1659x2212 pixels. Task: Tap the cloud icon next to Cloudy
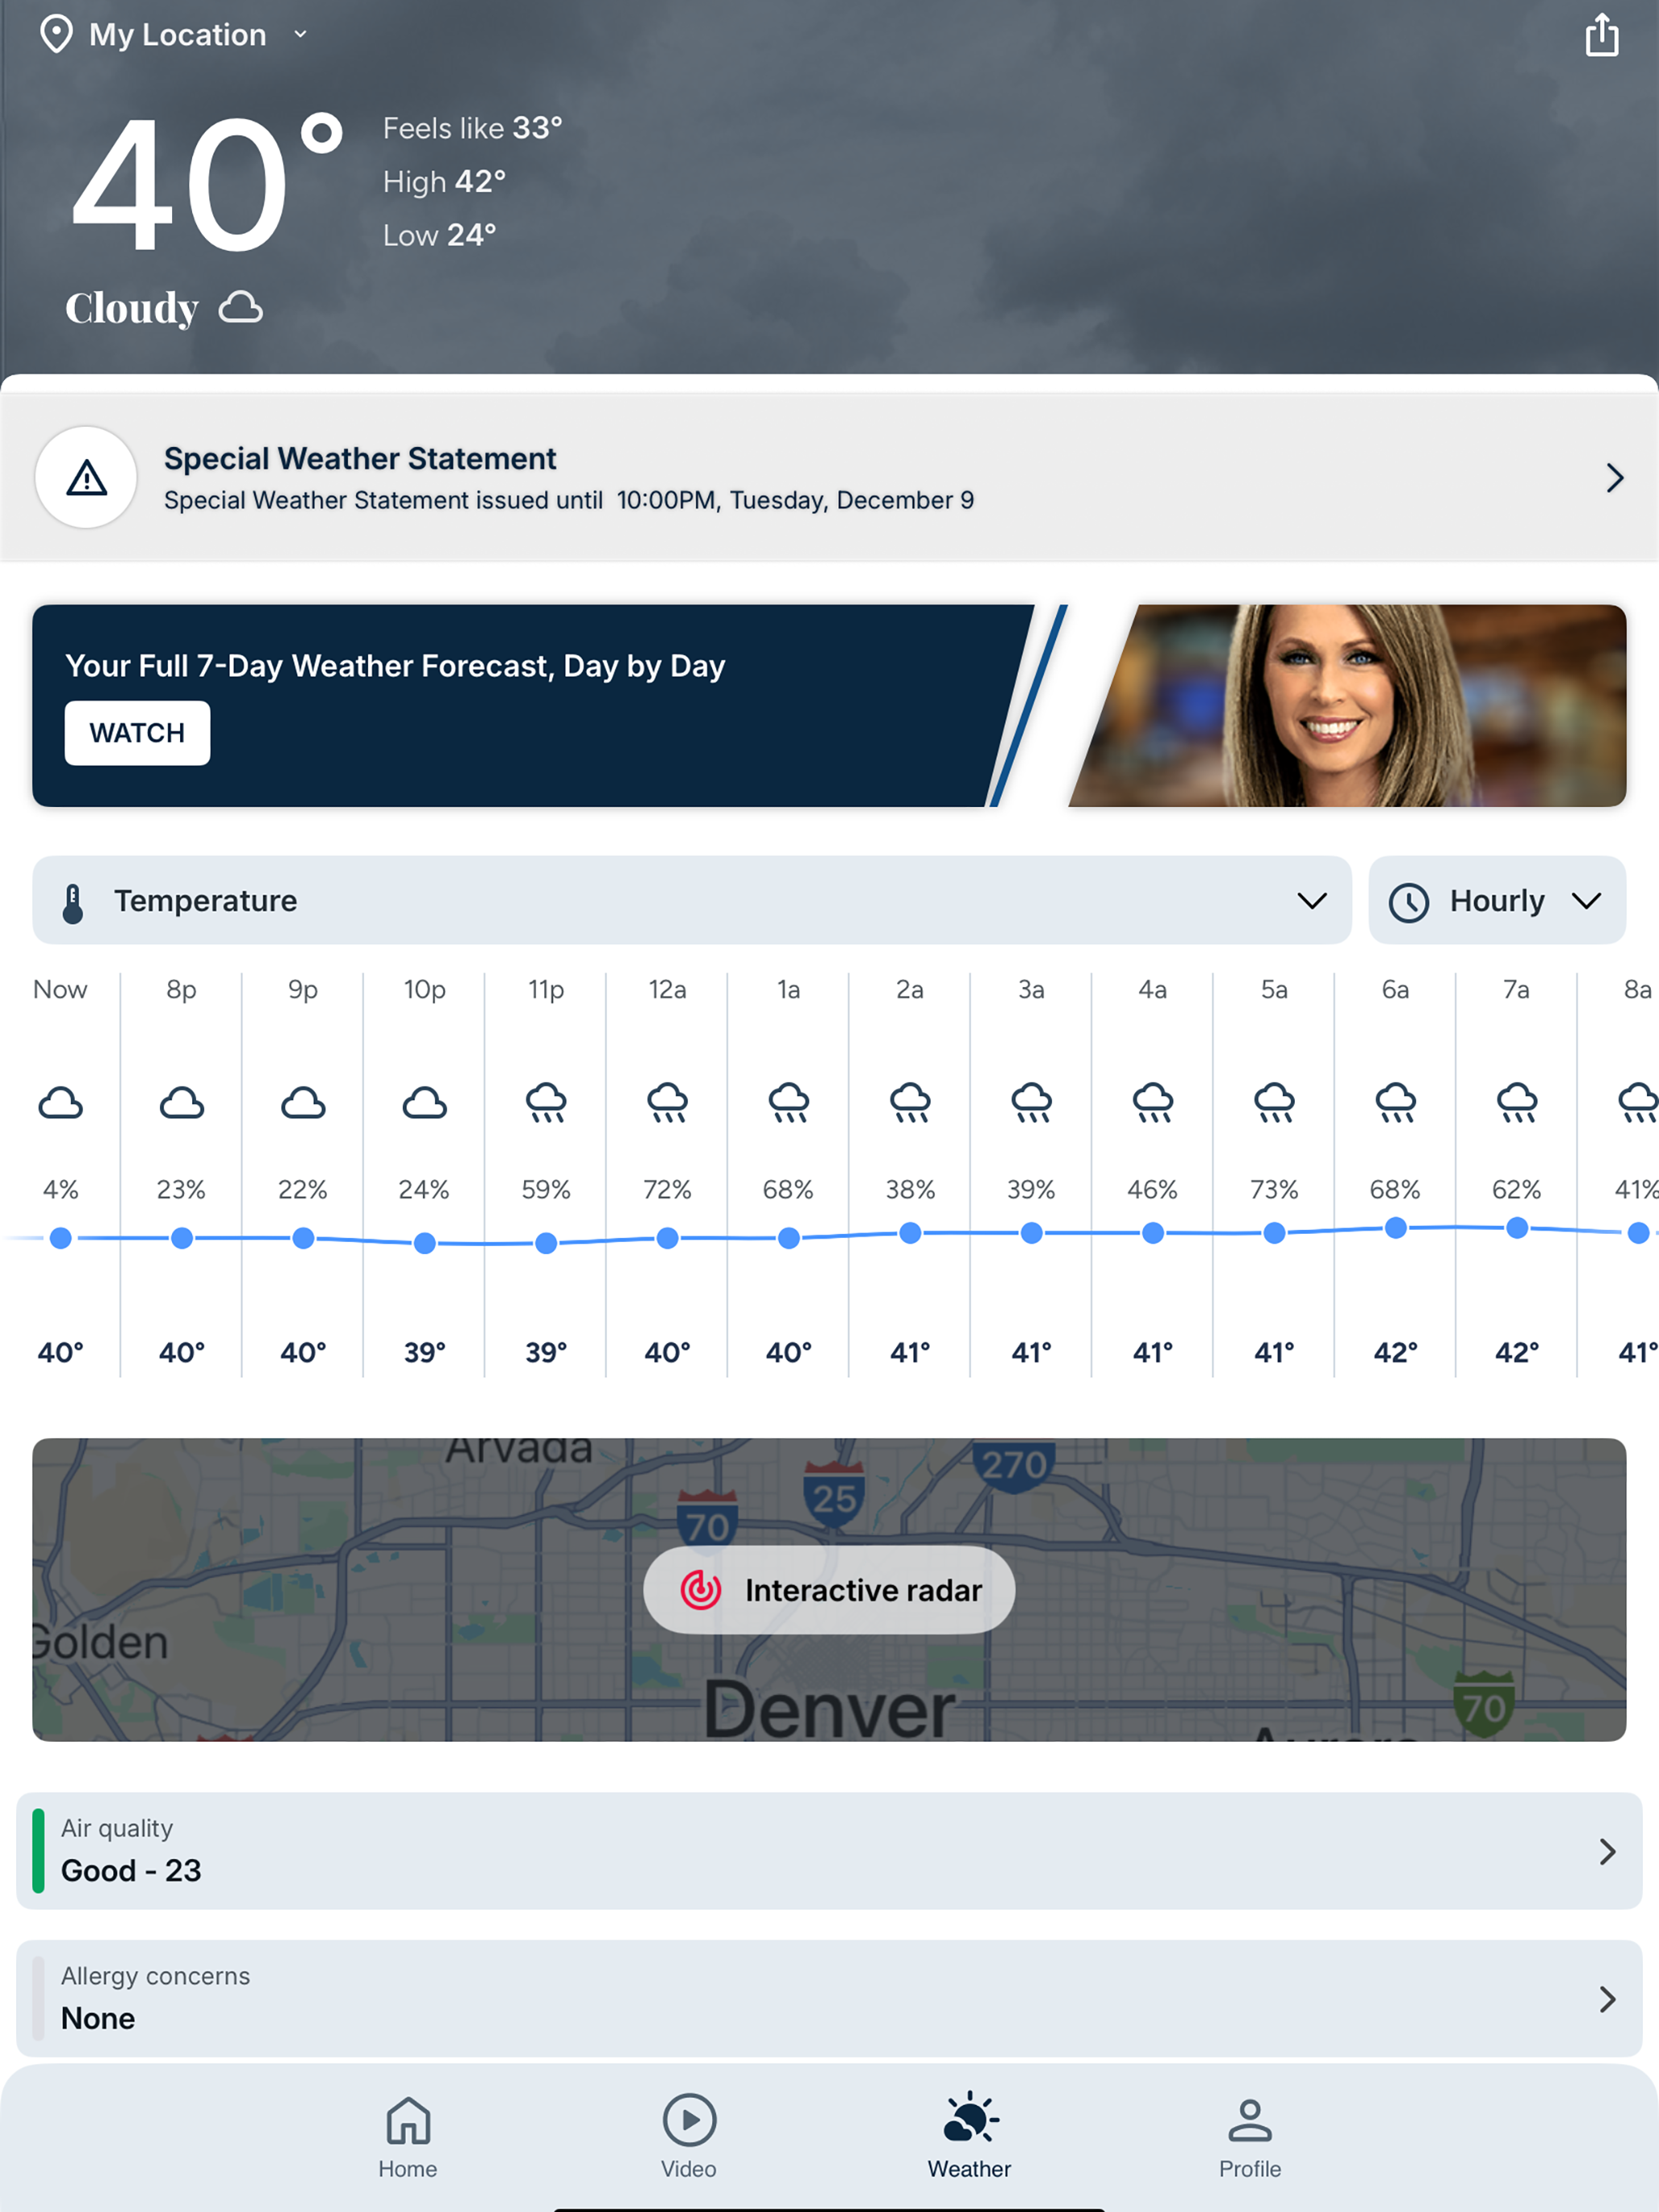pyautogui.click(x=241, y=307)
